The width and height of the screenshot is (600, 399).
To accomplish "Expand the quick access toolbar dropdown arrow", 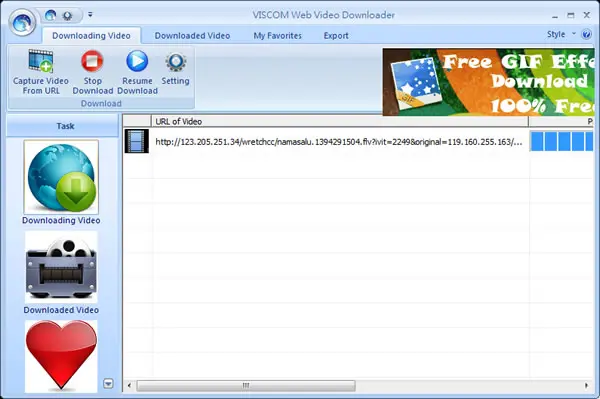I will point(90,15).
